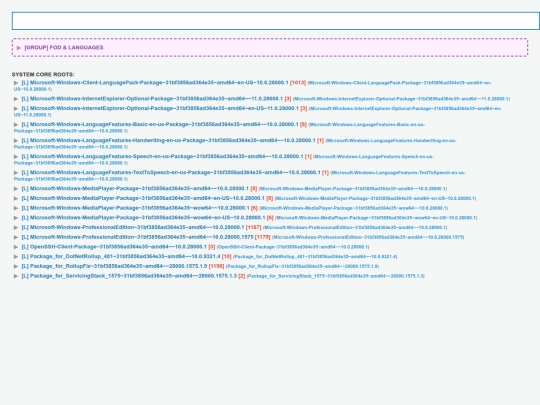Click the red [1167] count
This screenshot has width=540, height=405.
[x=253, y=227]
